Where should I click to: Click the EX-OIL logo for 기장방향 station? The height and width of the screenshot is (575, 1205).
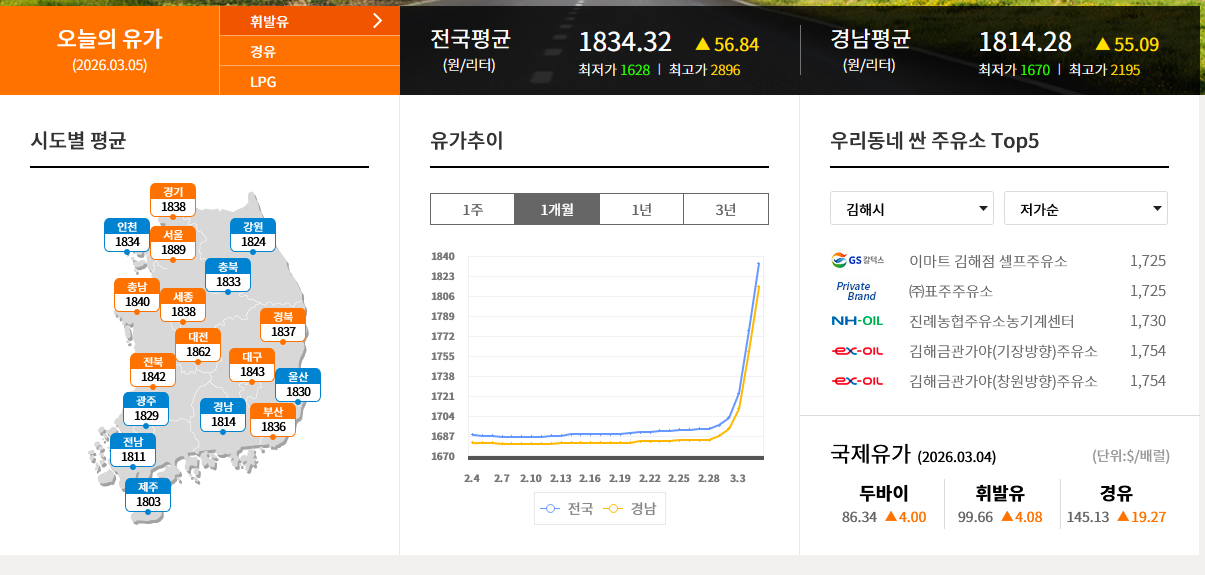857,351
